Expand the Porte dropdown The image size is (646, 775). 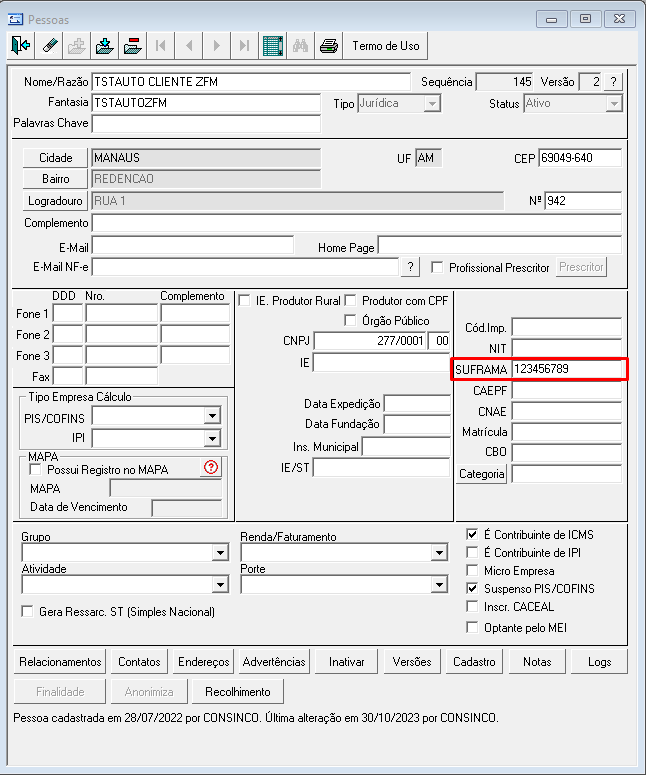click(x=439, y=585)
